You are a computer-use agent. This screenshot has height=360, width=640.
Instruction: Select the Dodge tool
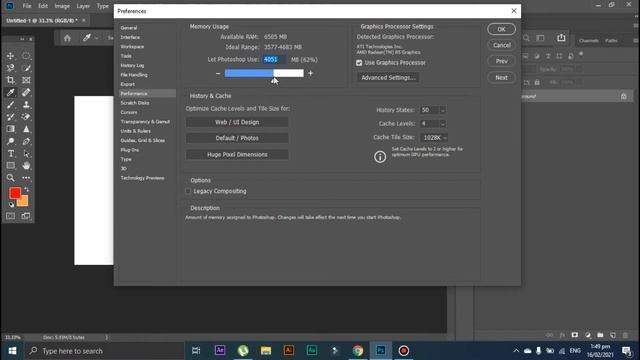(11, 141)
